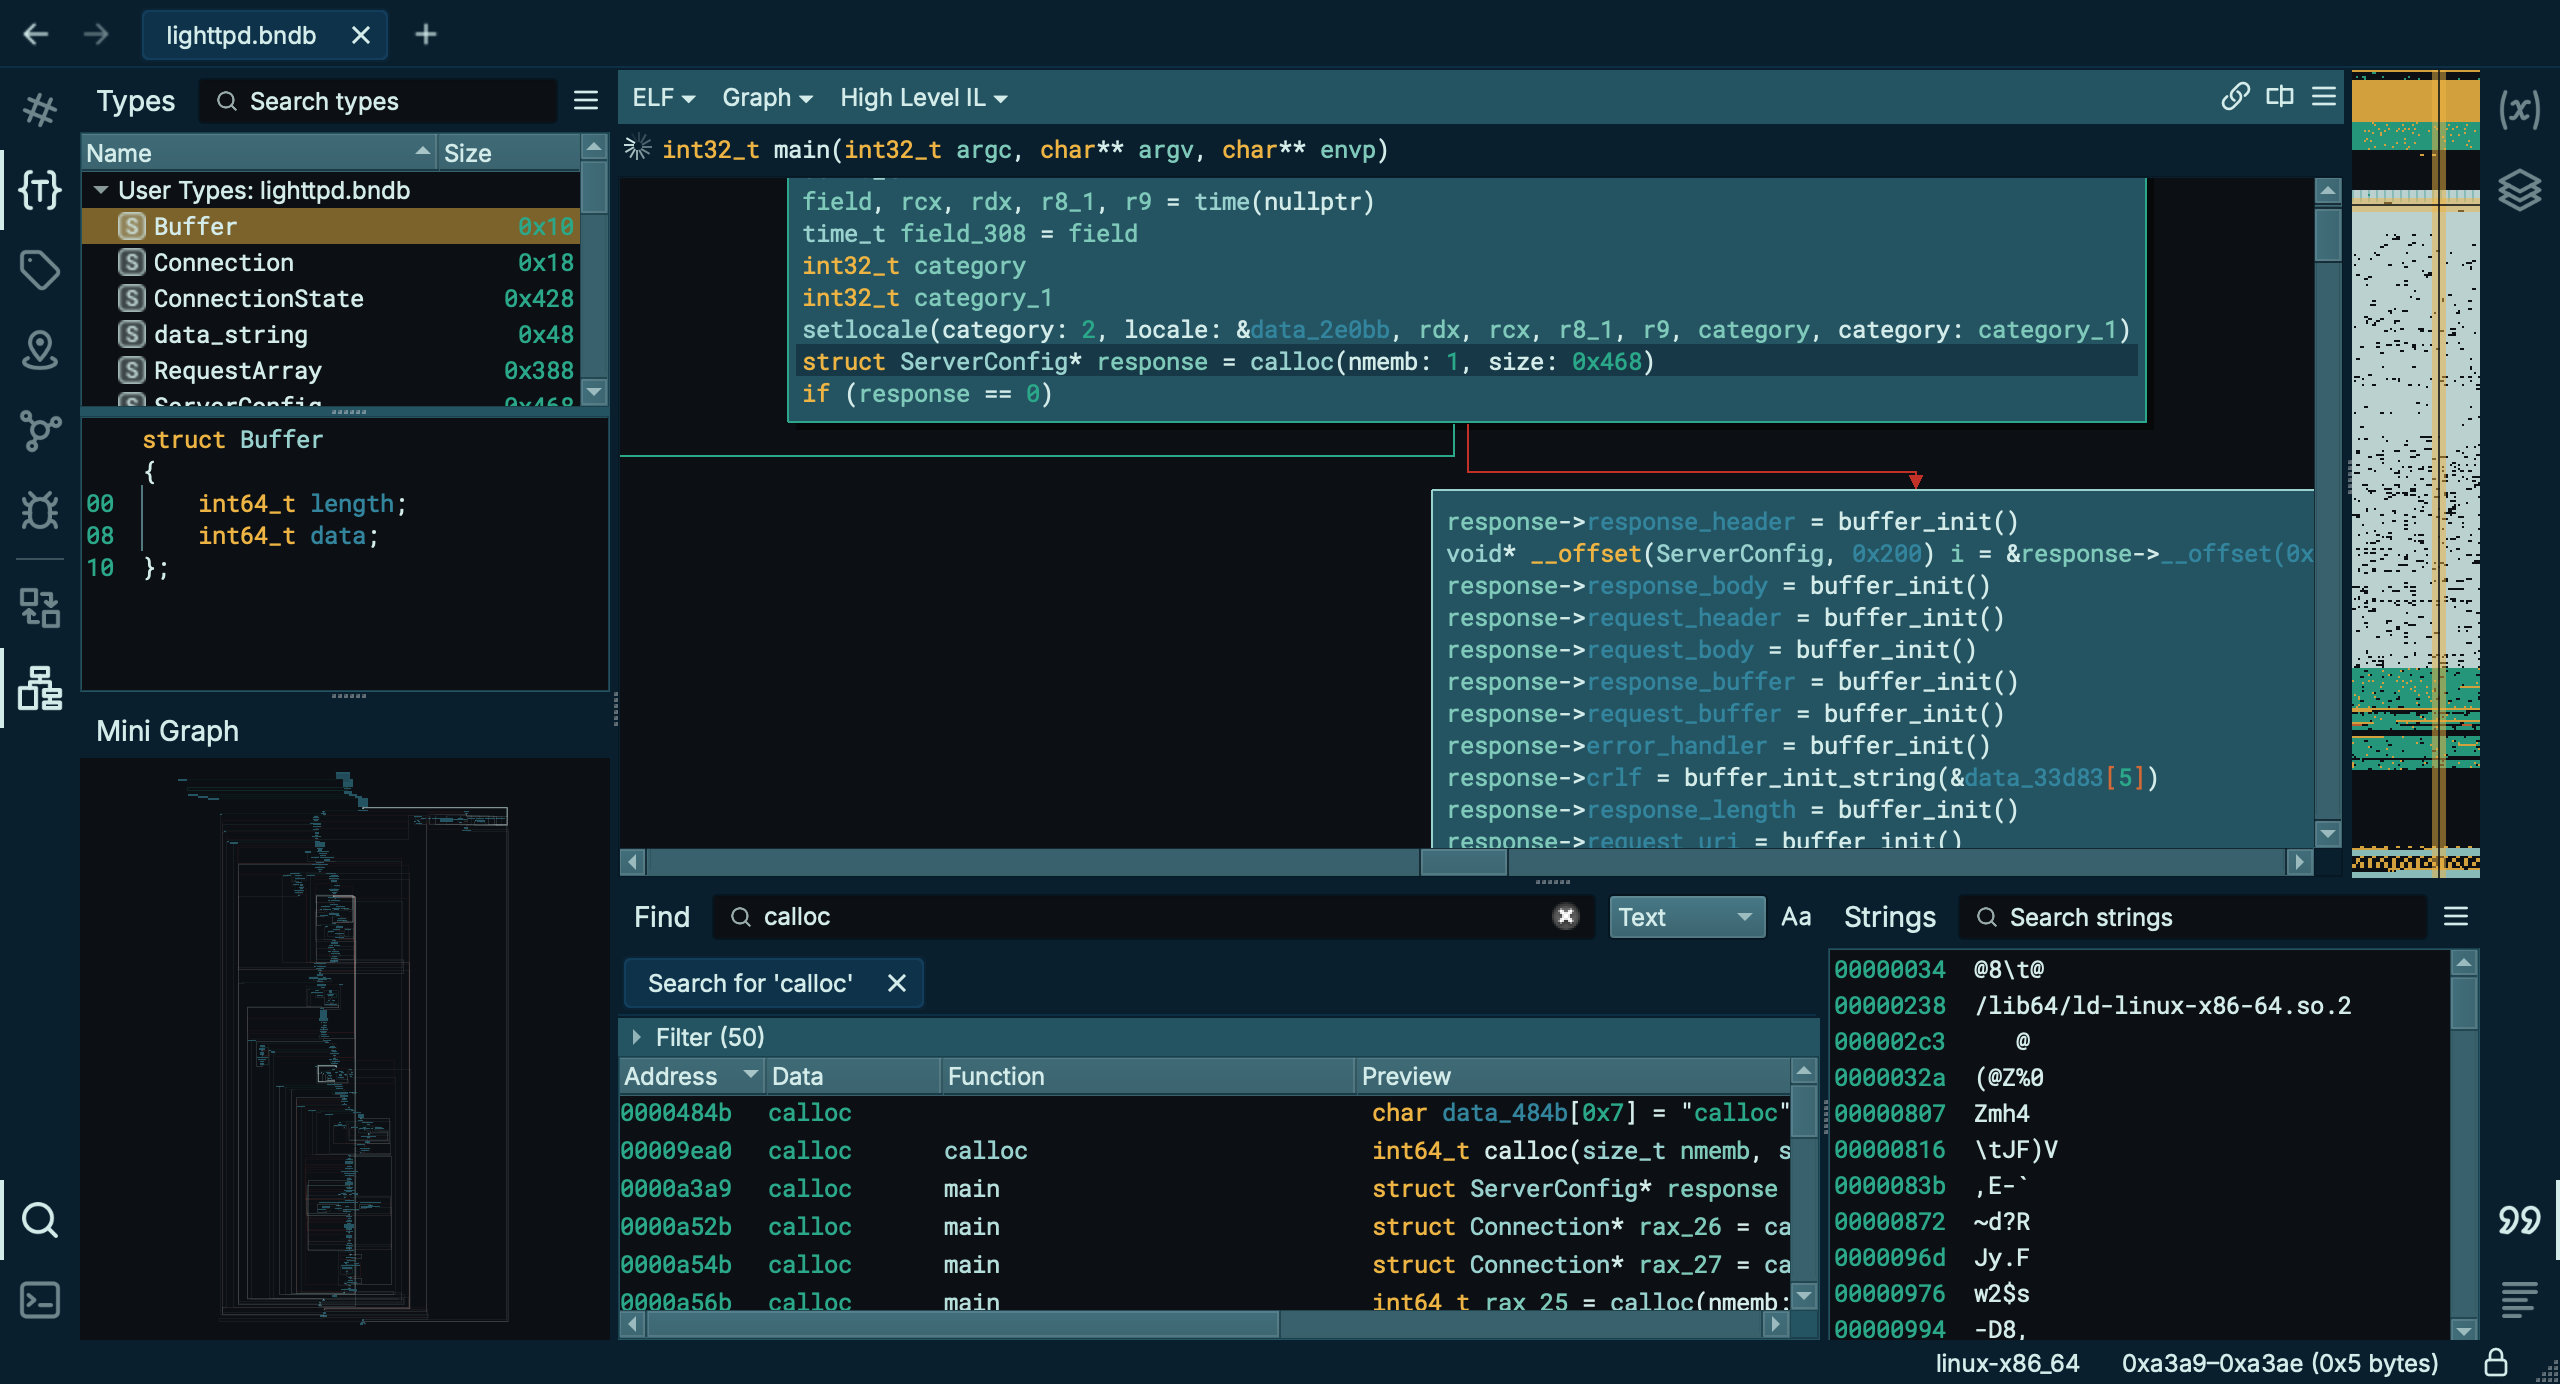Screen dimensions: 2560x1384
Task: Open the console terminal sidebar icon
Action: [x=40, y=1300]
